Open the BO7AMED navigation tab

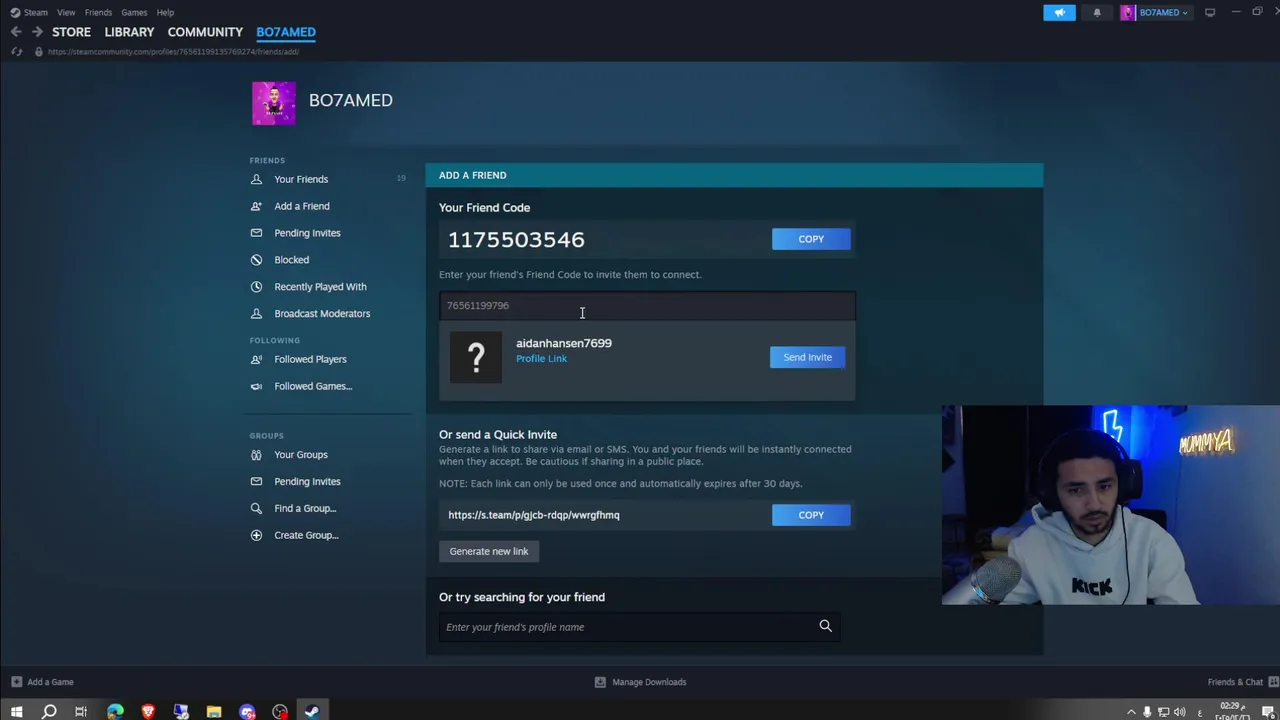(286, 32)
